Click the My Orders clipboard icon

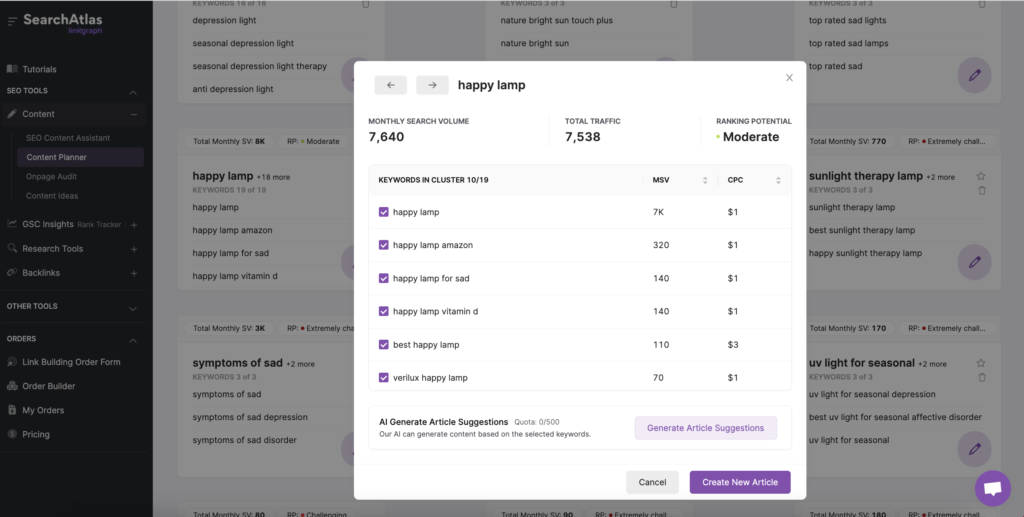[12, 410]
